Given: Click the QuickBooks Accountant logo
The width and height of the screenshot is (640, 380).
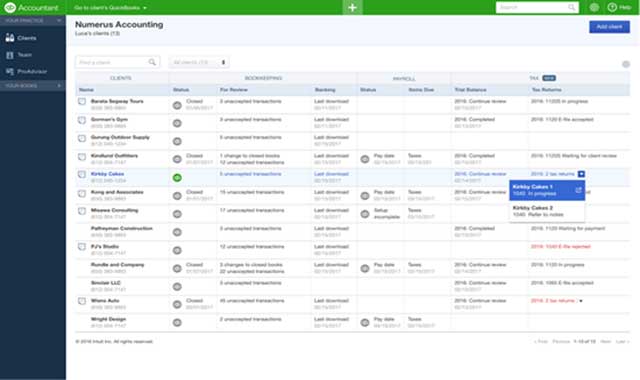Looking at the screenshot, I should (x=31, y=7).
